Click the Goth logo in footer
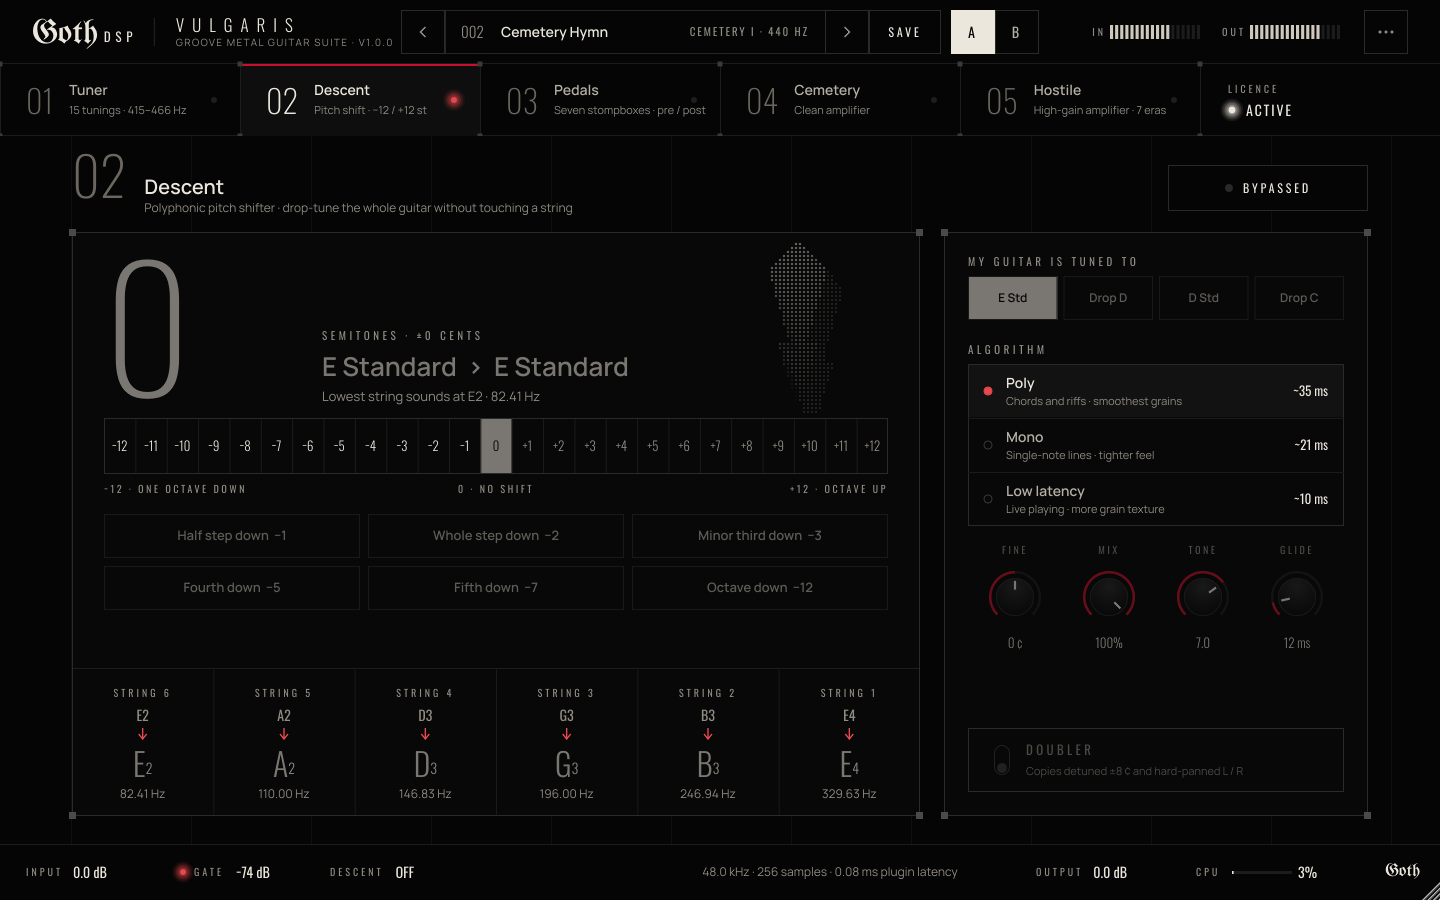Image resolution: width=1440 pixels, height=900 pixels. click(x=1402, y=870)
